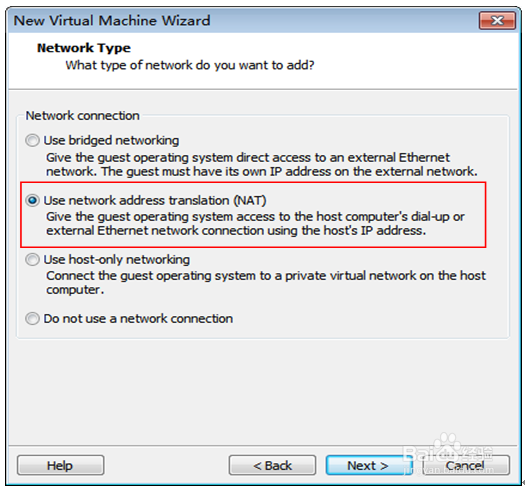Click the 'Use network address translation (NAT)' label
The height and width of the screenshot is (489, 525).
point(155,200)
